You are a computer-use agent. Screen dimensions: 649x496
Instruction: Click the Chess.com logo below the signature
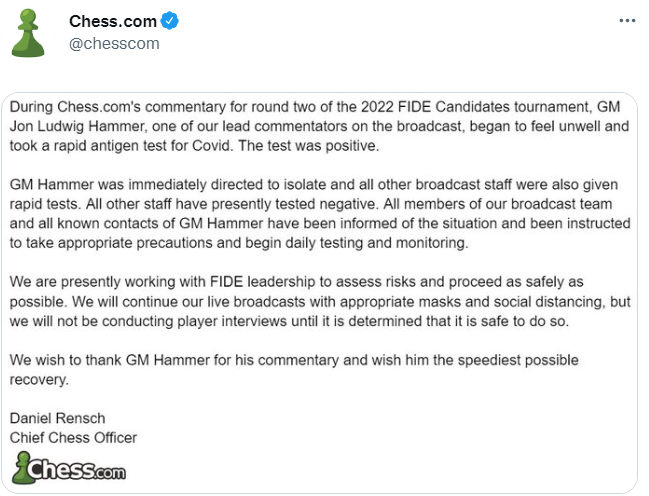click(70, 468)
